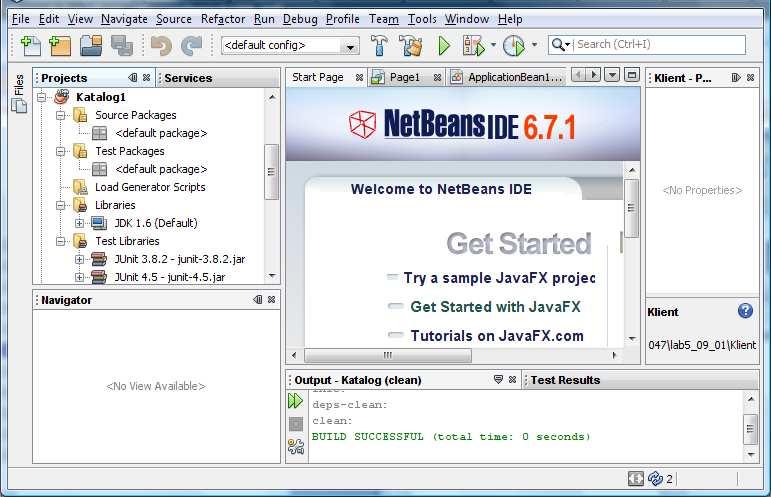Open the Navigate menu
The image size is (771, 497).
(124, 19)
